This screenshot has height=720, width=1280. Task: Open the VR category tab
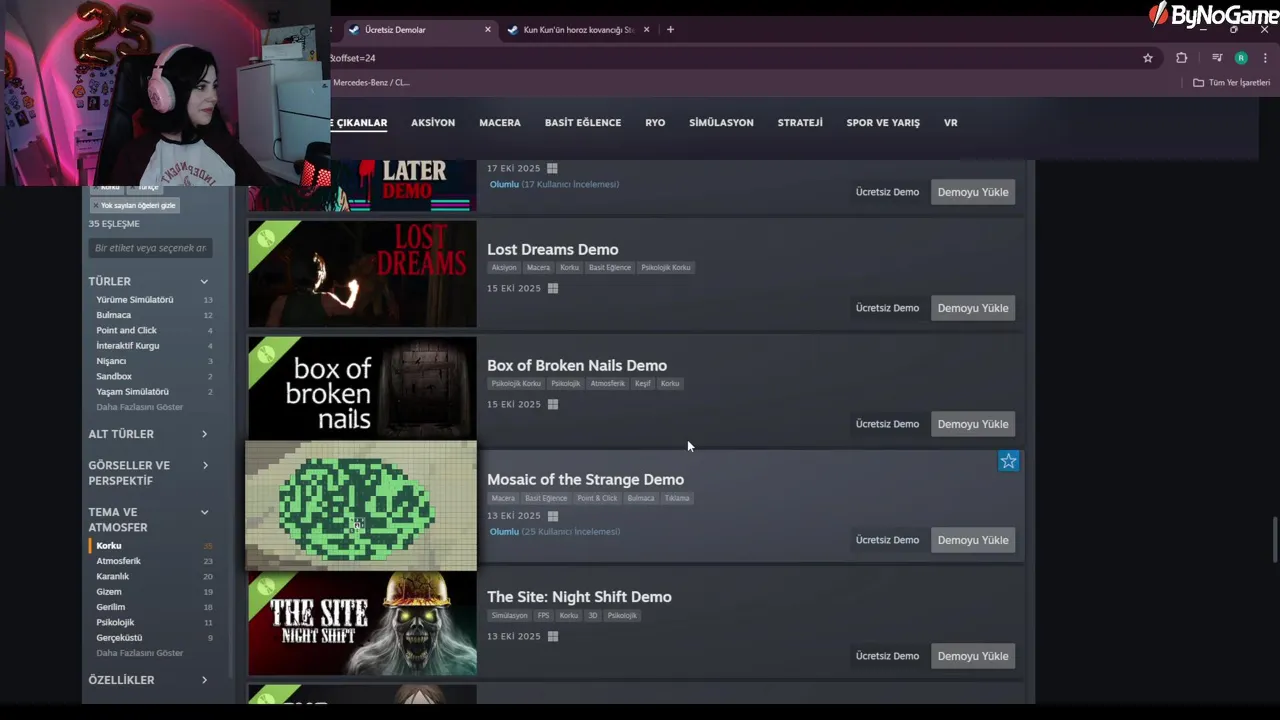coord(950,123)
